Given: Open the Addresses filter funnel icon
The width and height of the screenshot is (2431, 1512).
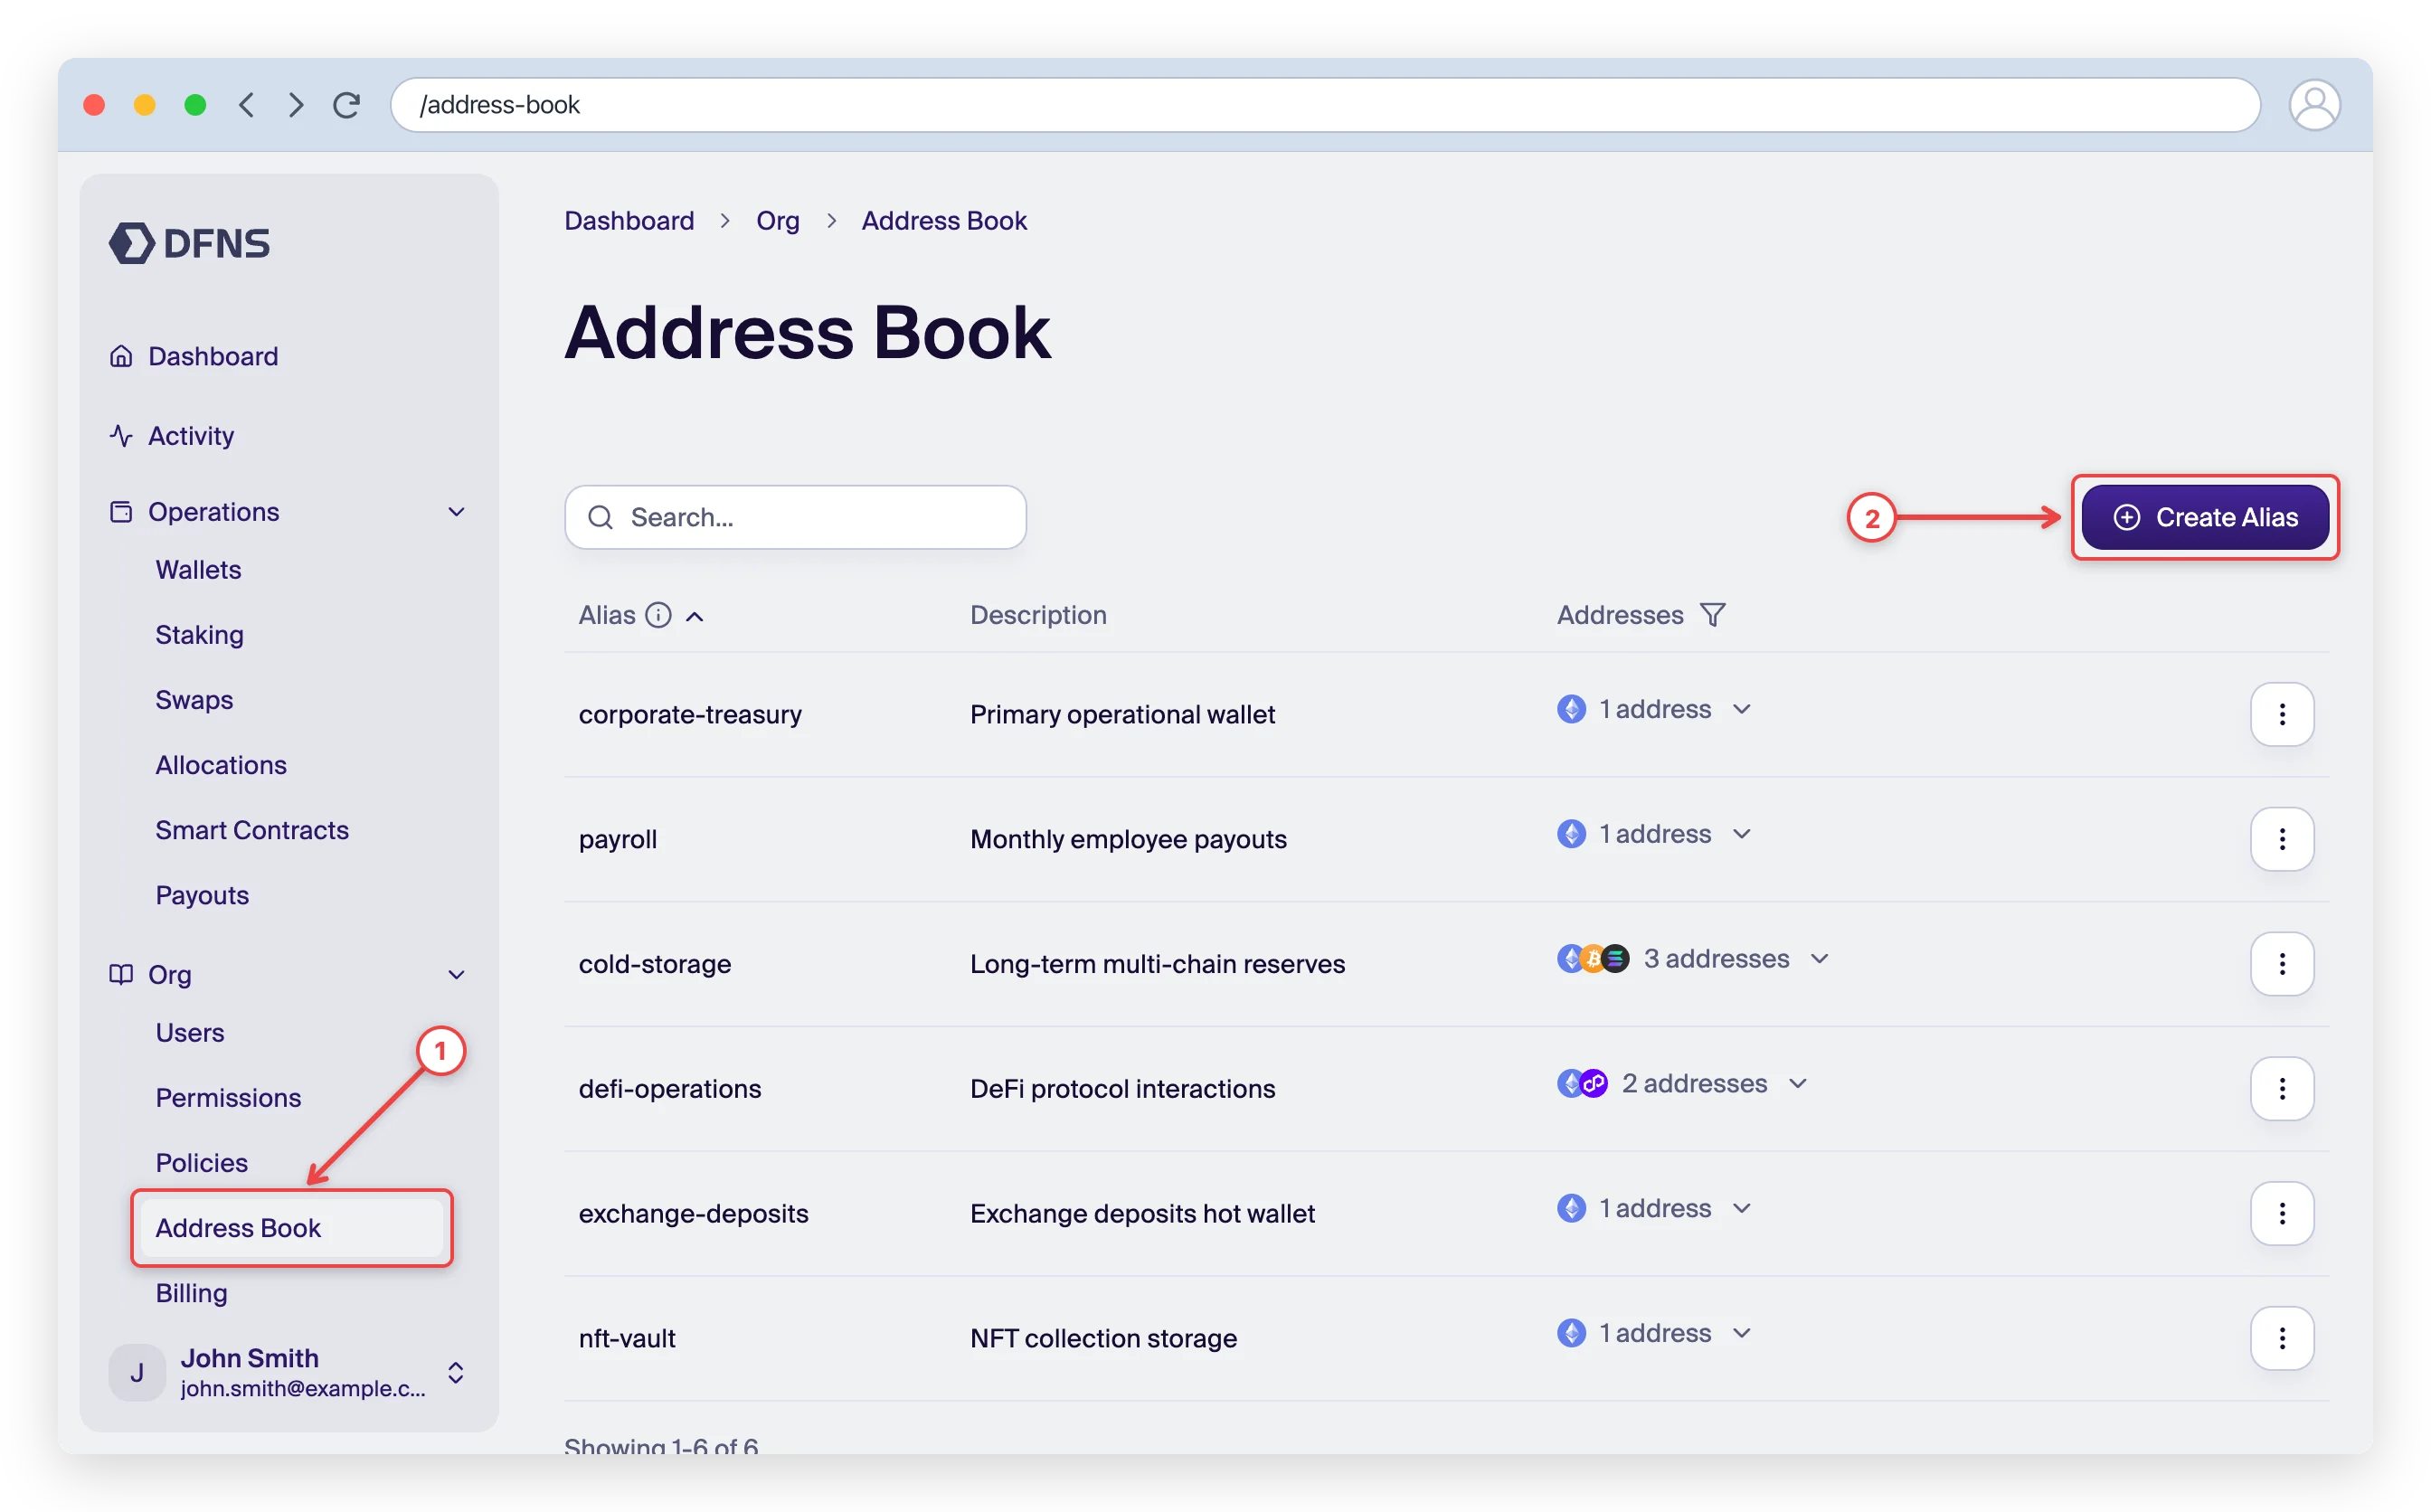Looking at the screenshot, I should tap(1713, 615).
